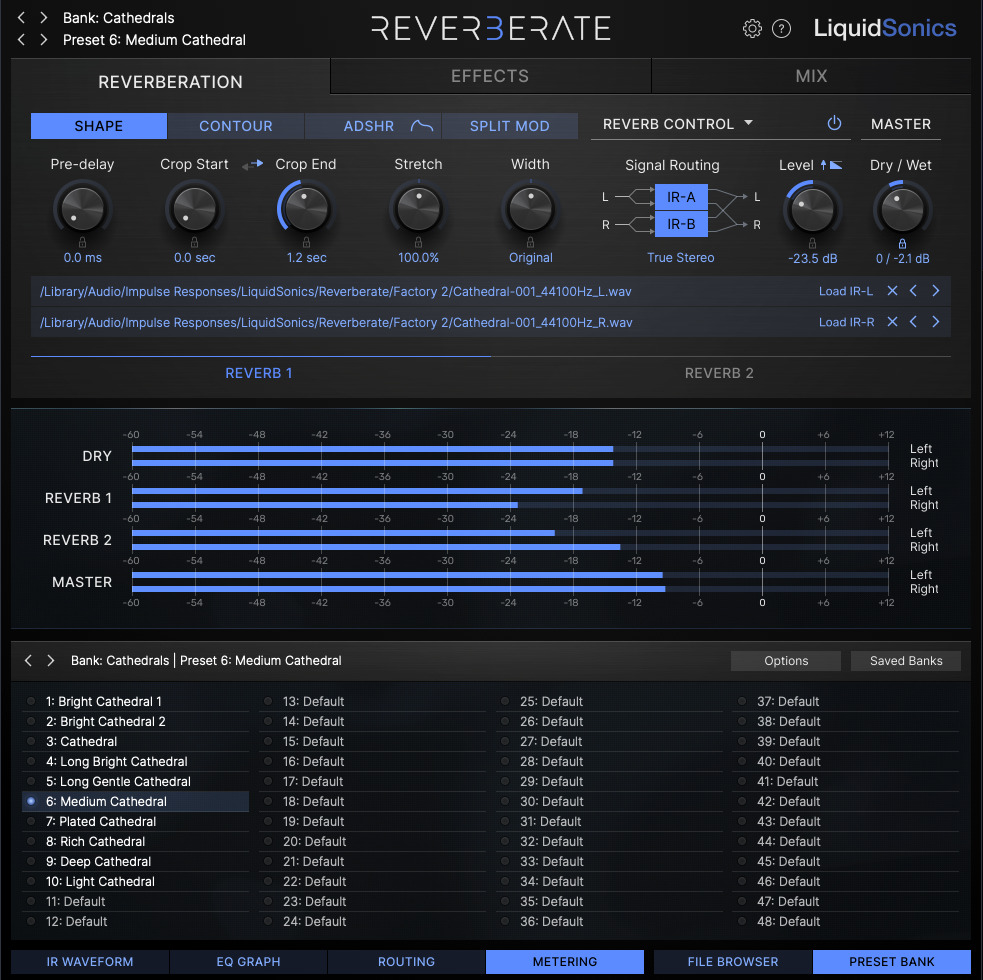Clear the IR-L file with X icon
The width and height of the screenshot is (983, 980).
click(892, 290)
